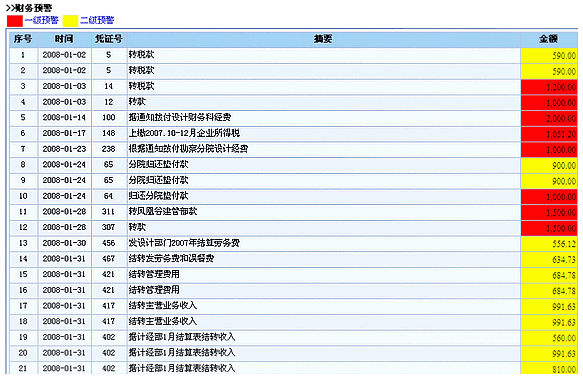Viewport: 583px width, 380px height.
Task: Open the 二级预警 link
Action: click(97, 20)
